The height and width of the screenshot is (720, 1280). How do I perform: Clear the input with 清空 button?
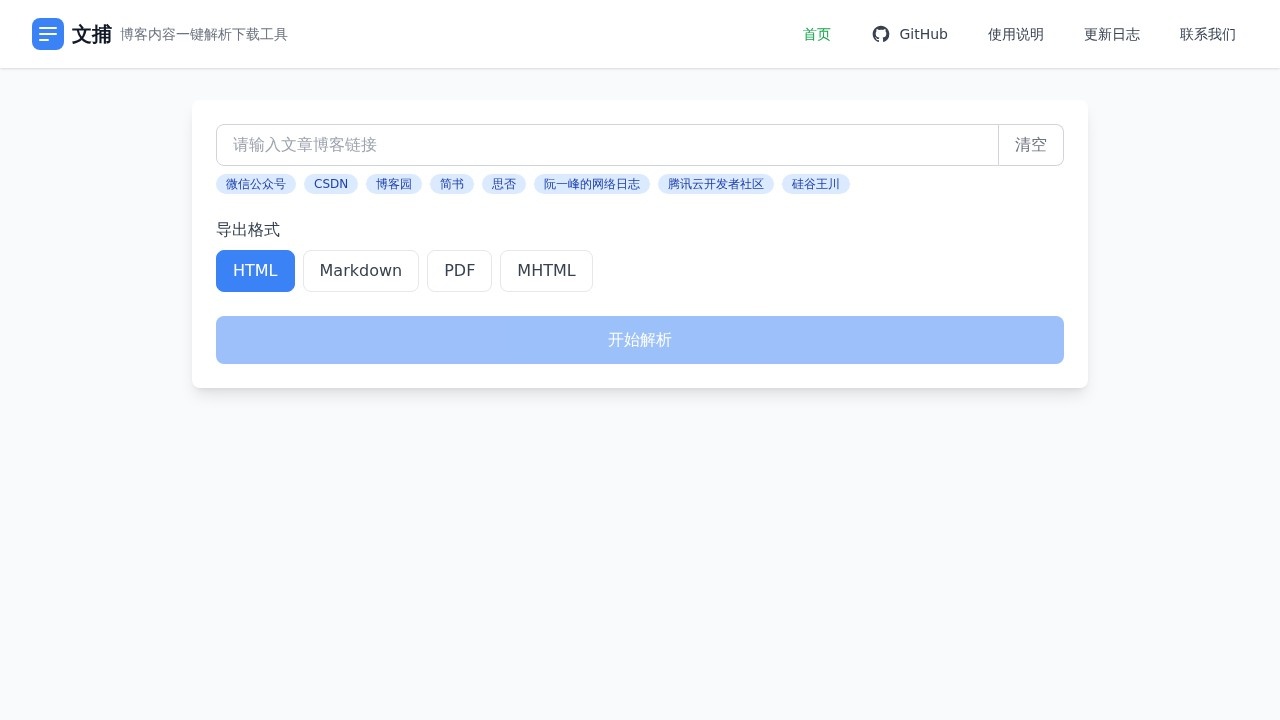(1031, 145)
